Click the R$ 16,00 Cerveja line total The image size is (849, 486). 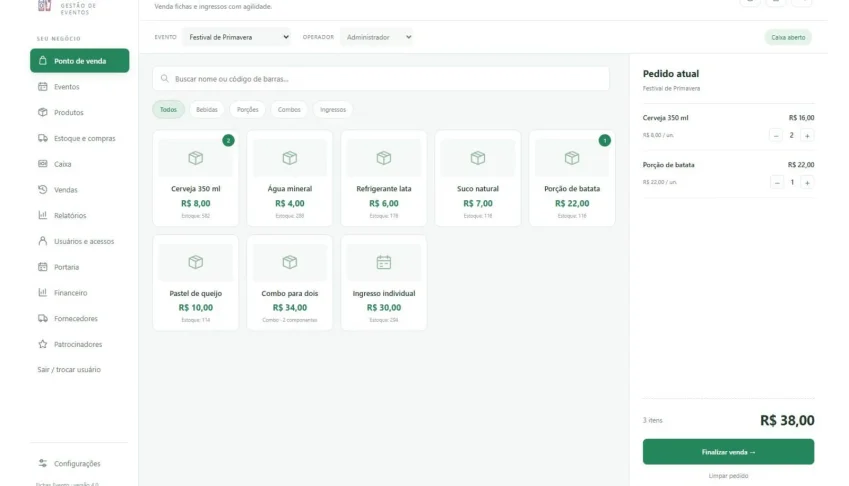[801, 117]
